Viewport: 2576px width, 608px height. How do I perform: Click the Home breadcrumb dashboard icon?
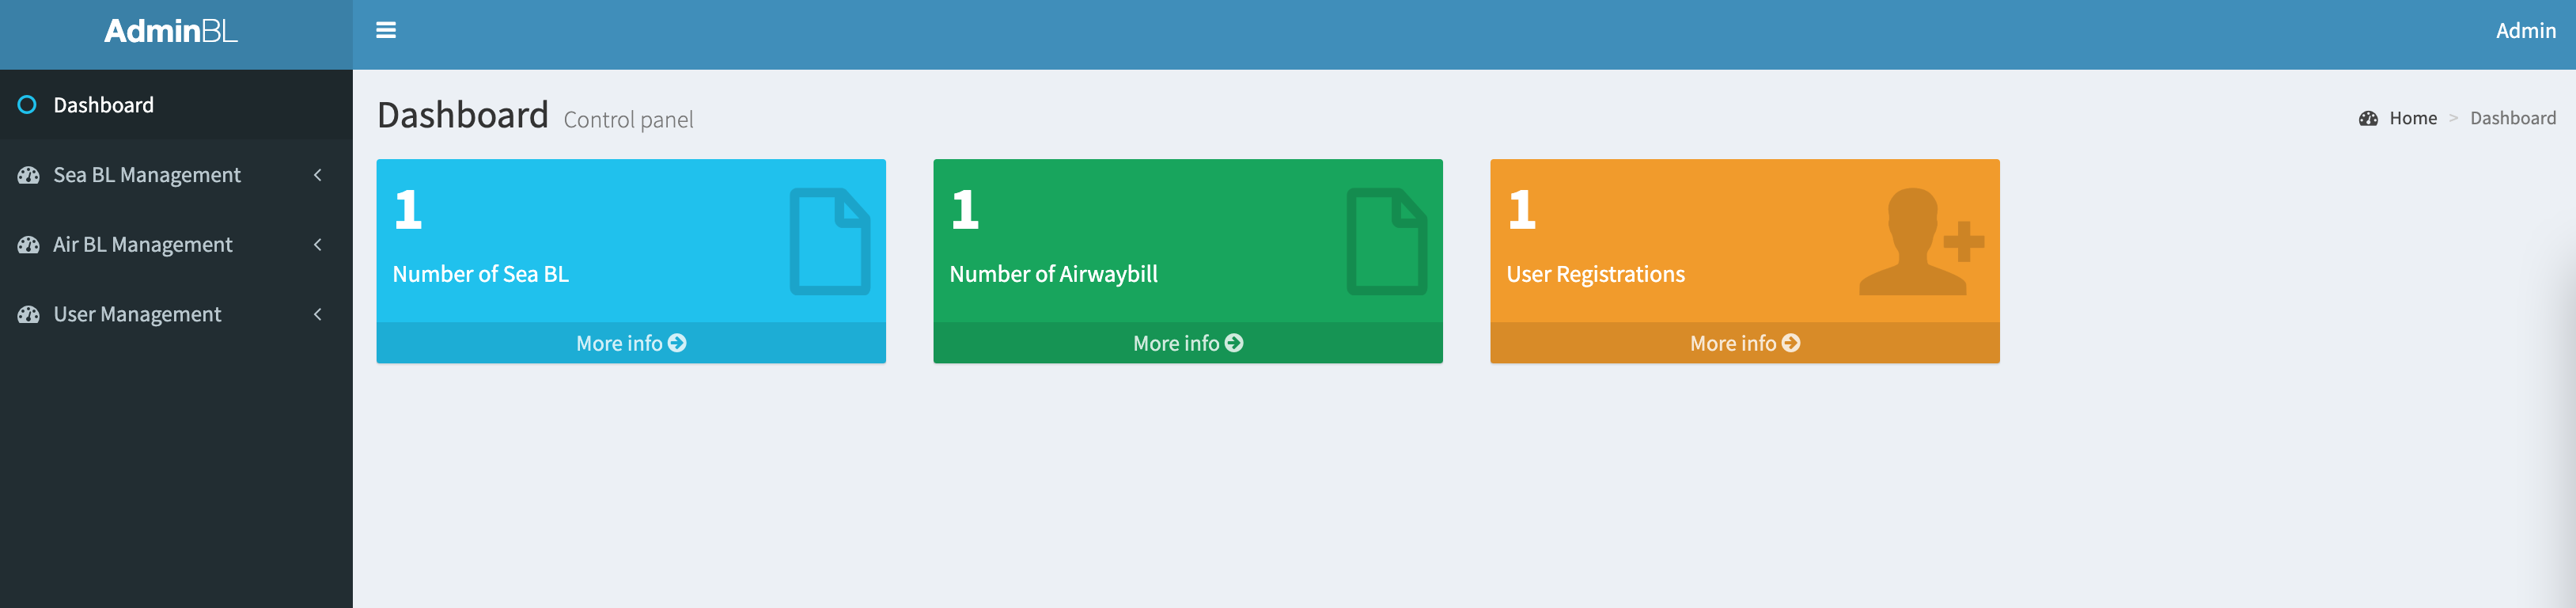click(2368, 118)
